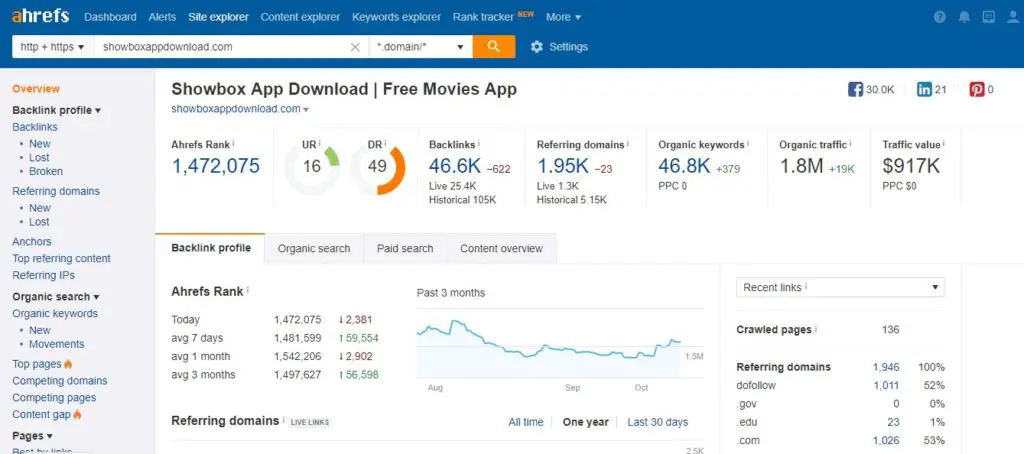Screen dimensions: 1024x454
Task: Click the orange search magnifier button
Action: tap(494, 46)
